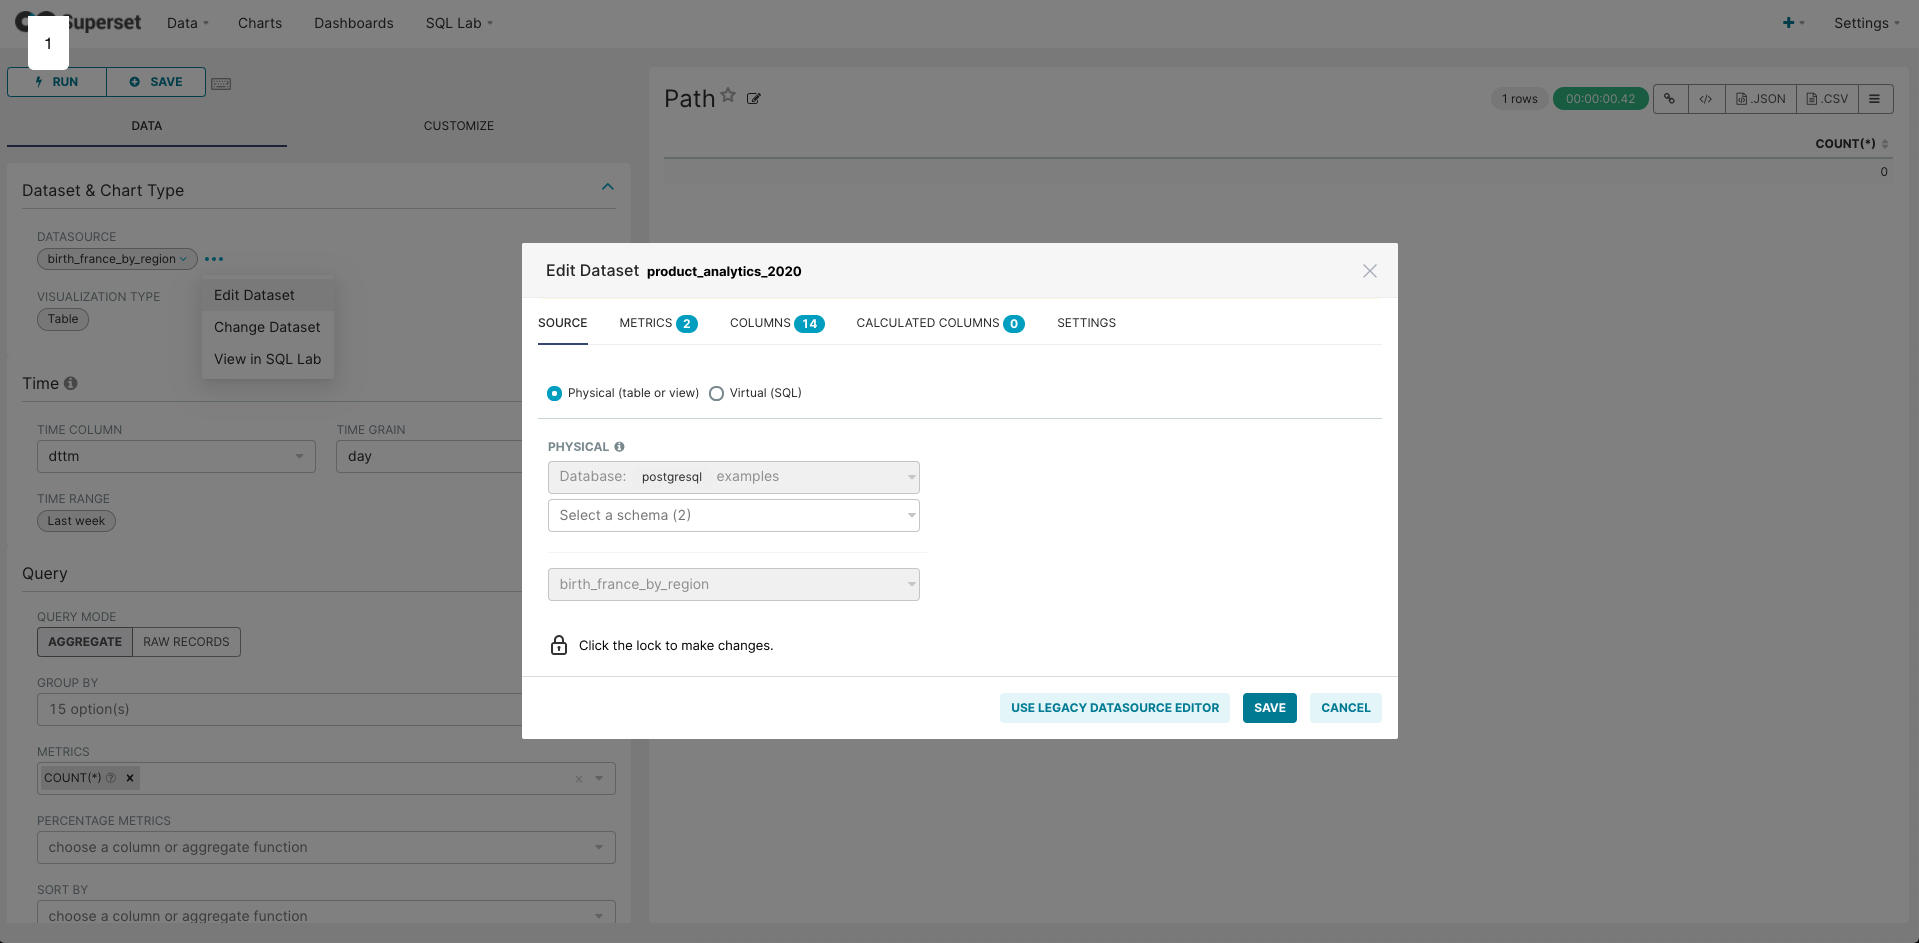Click the query duration 00:00:00.42 badge

coord(1600,99)
